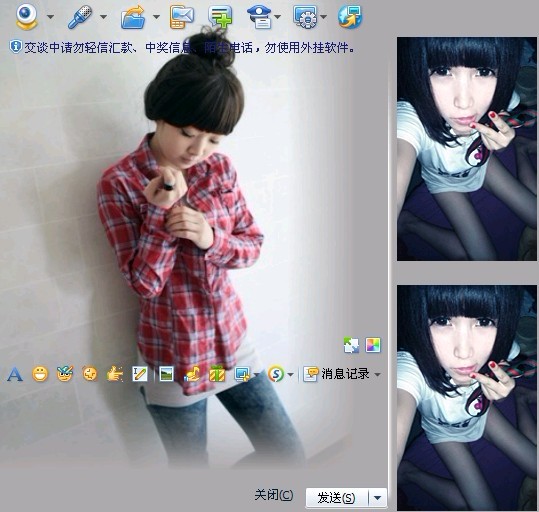Click the anti-fraud warning text notice
Image resolution: width=539 pixels, height=512 pixels.
point(189,47)
